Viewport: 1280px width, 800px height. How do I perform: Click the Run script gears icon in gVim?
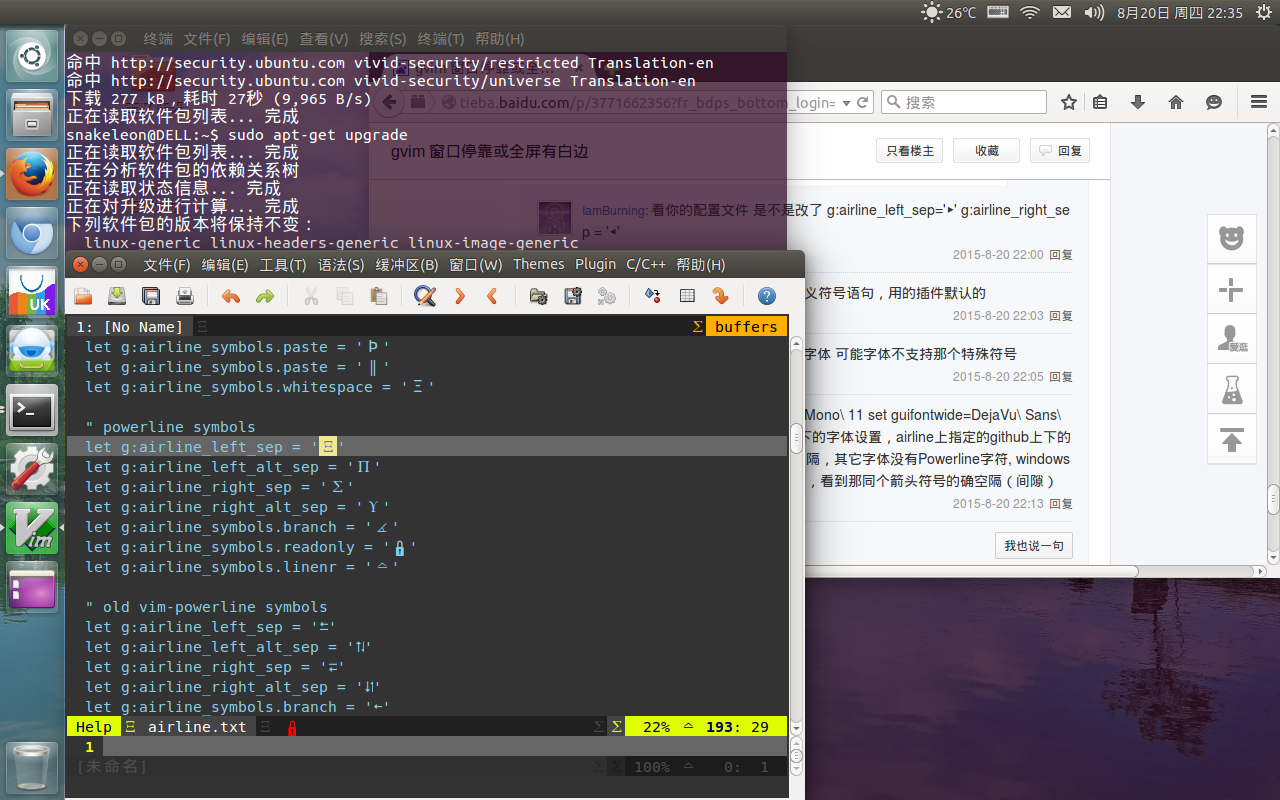coord(606,296)
